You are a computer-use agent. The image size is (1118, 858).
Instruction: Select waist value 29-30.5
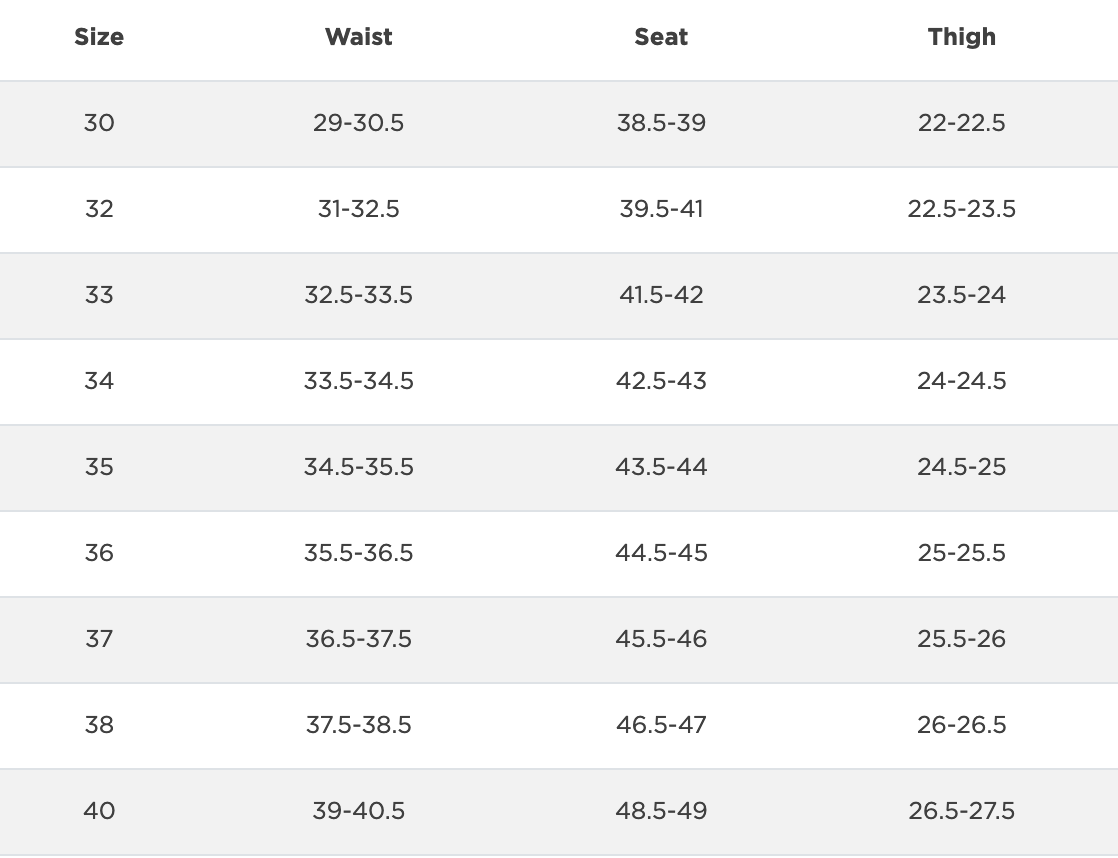[358, 123]
